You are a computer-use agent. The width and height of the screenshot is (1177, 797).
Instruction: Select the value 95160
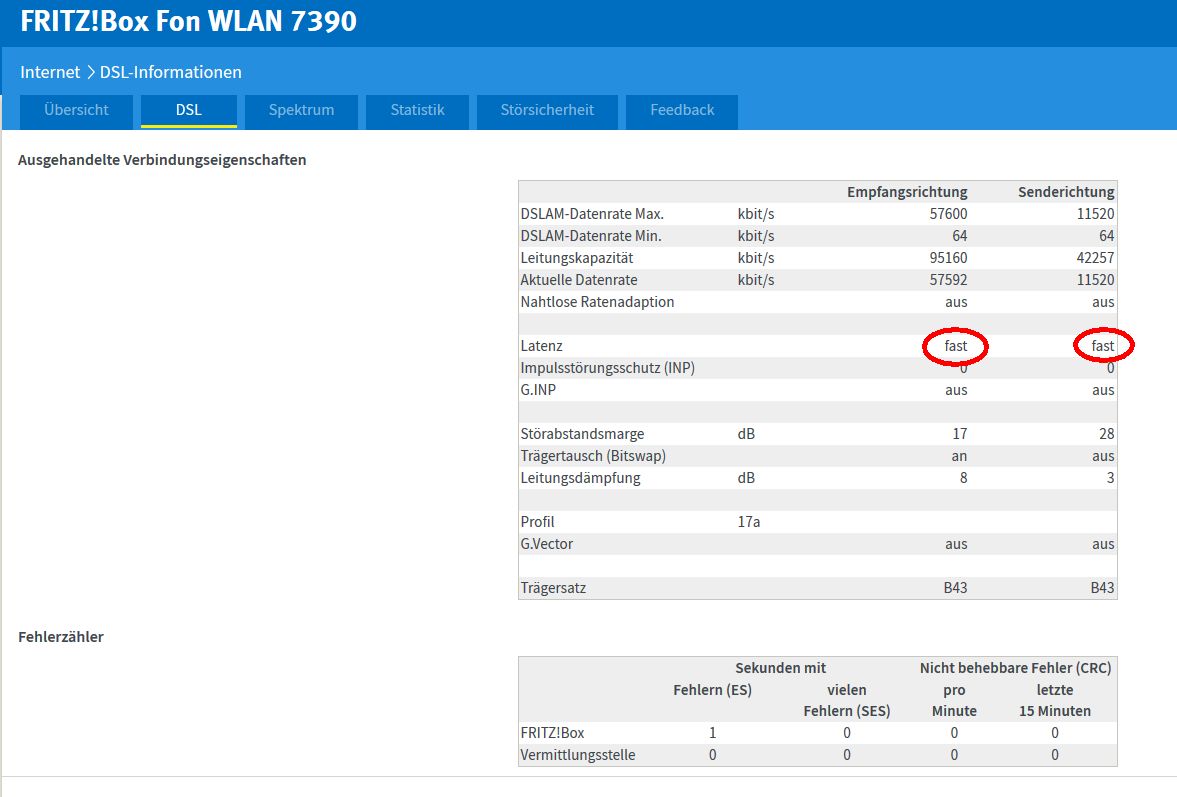[x=948, y=258]
